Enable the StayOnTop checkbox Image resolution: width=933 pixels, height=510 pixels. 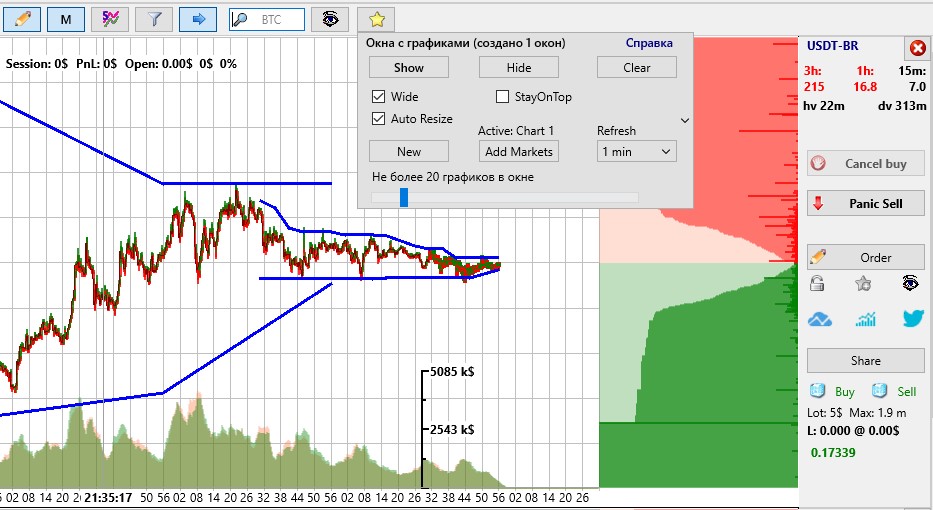[504, 97]
